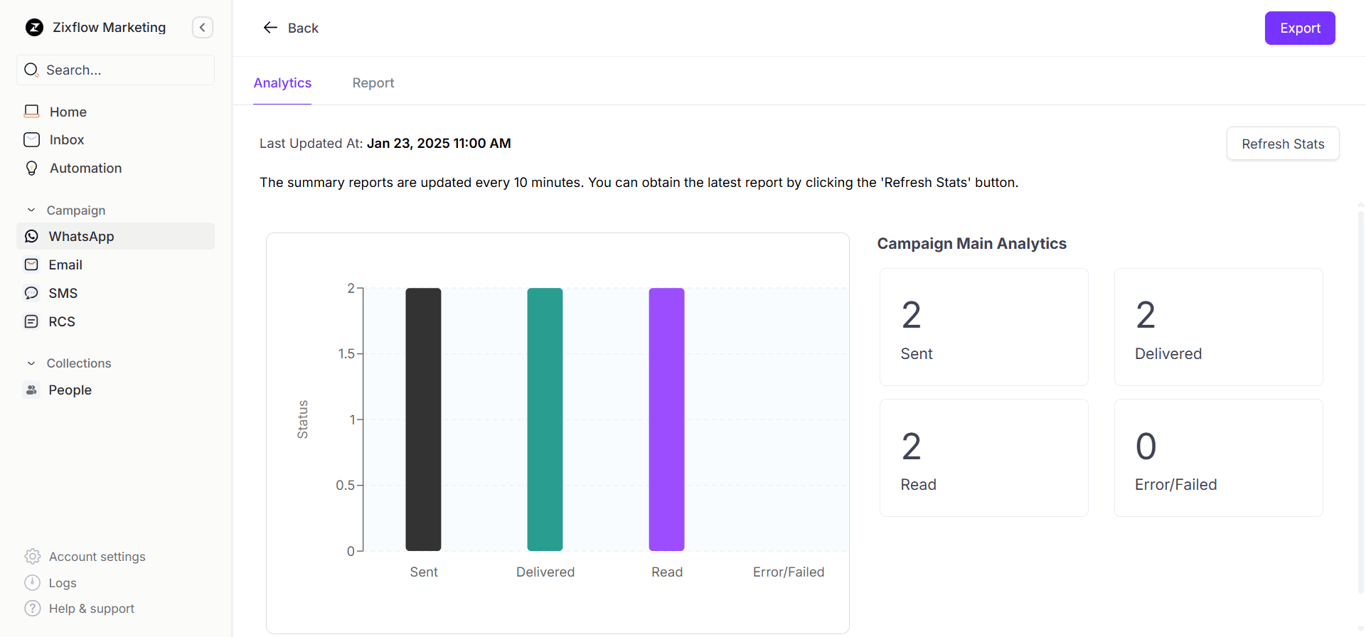Navigate back using the back arrow
Viewport: 1366px width, 637px height.
coord(270,27)
